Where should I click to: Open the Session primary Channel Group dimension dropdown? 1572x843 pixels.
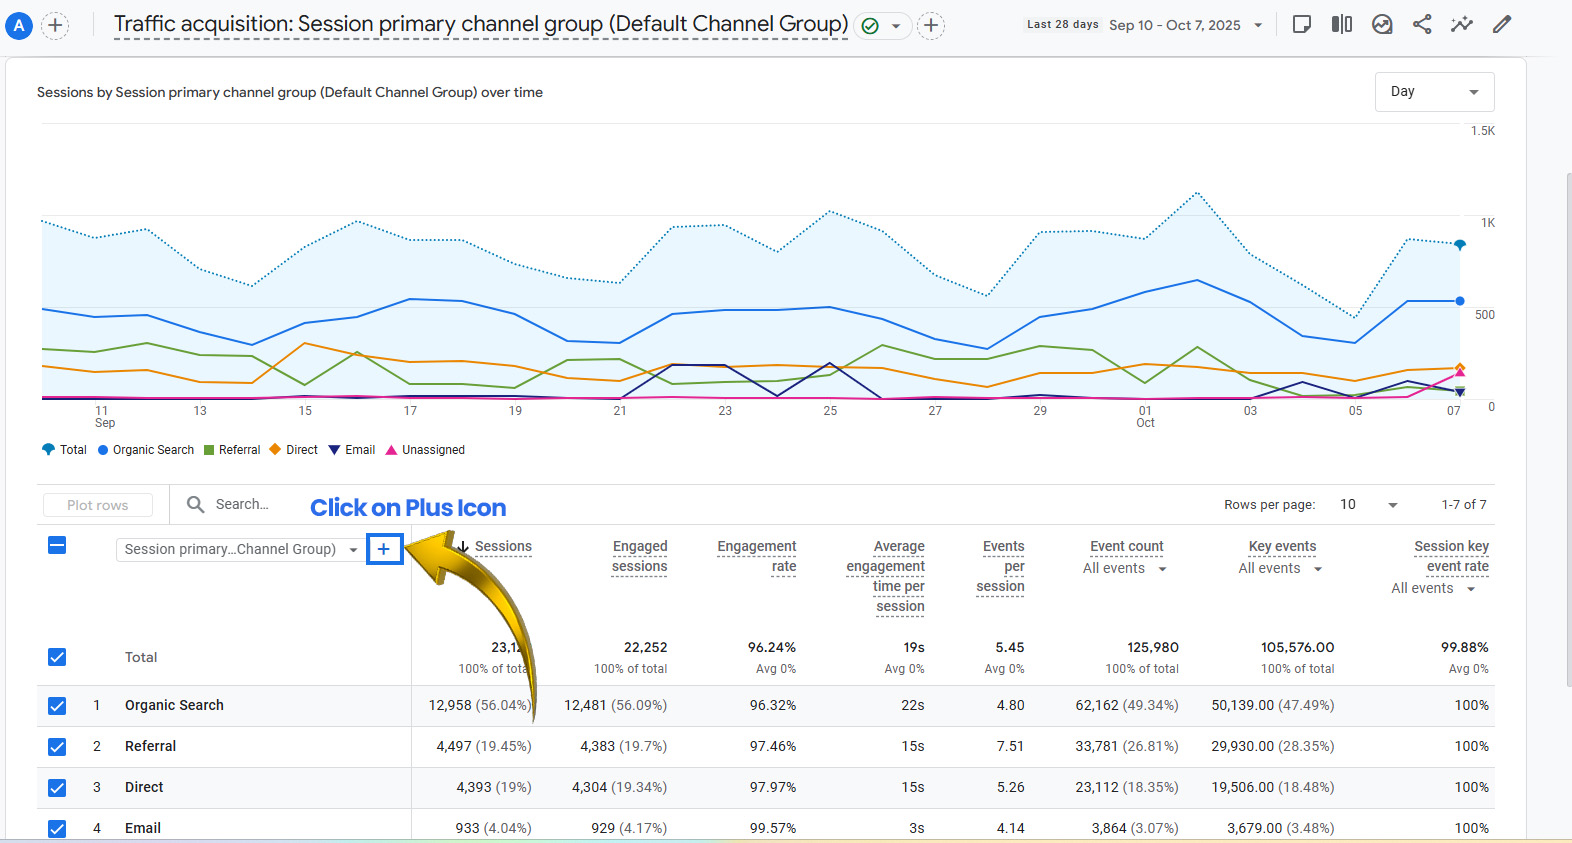point(240,549)
